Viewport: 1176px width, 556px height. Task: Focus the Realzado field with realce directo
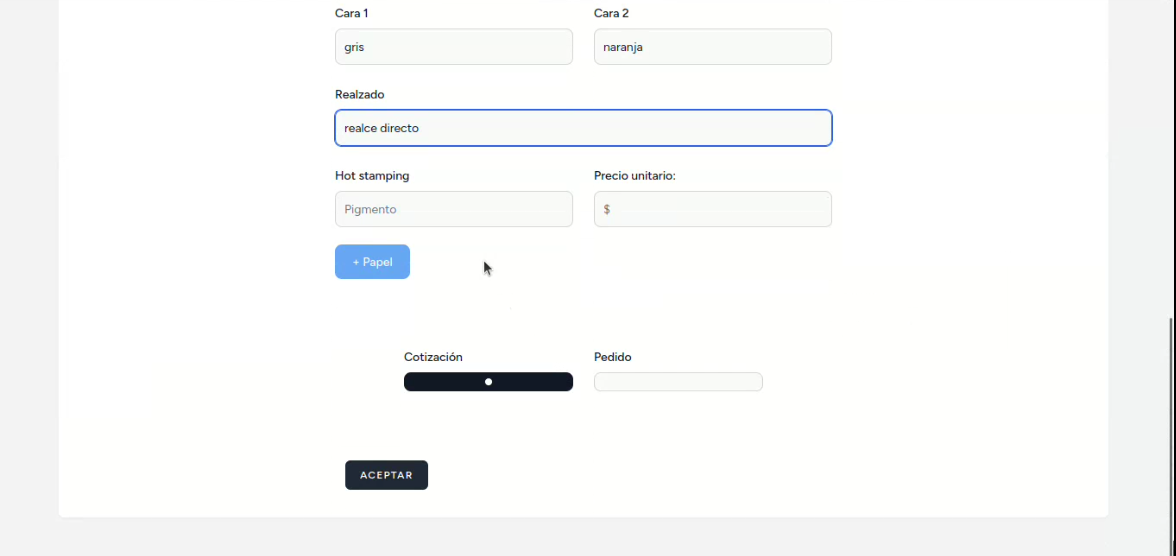(x=583, y=128)
